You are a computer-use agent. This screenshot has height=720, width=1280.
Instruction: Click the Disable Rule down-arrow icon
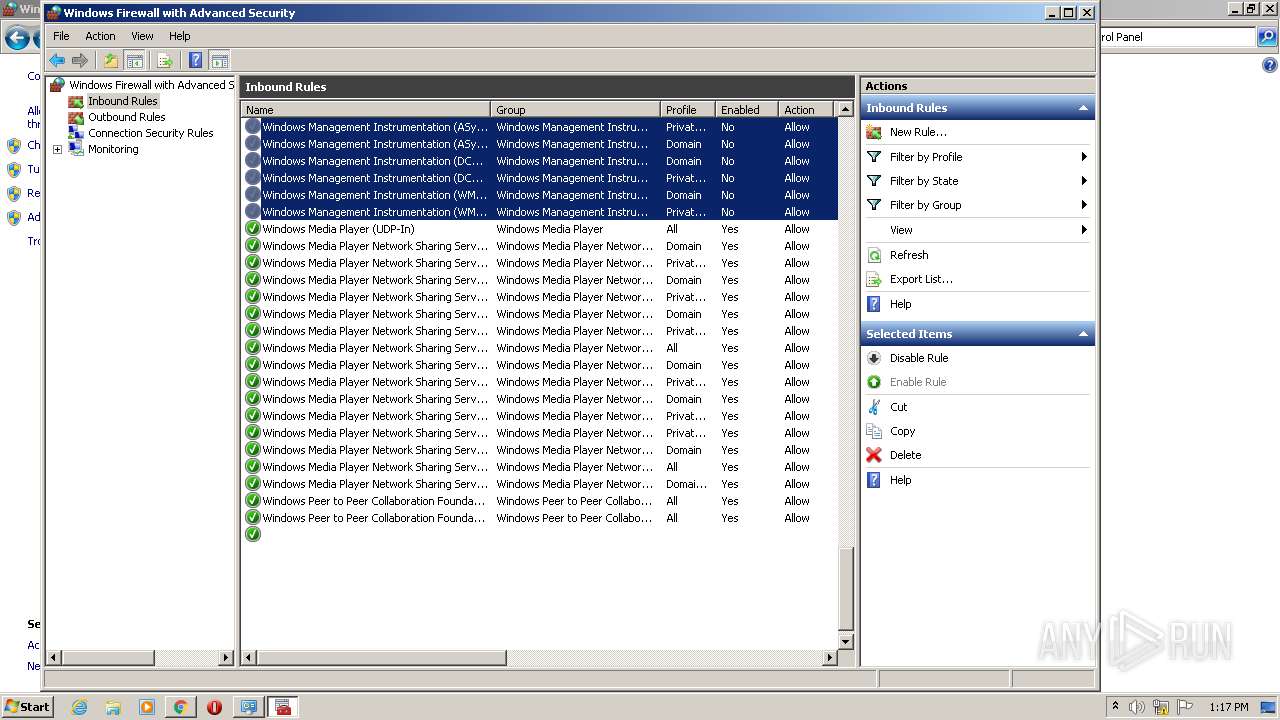tap(874, 358)
